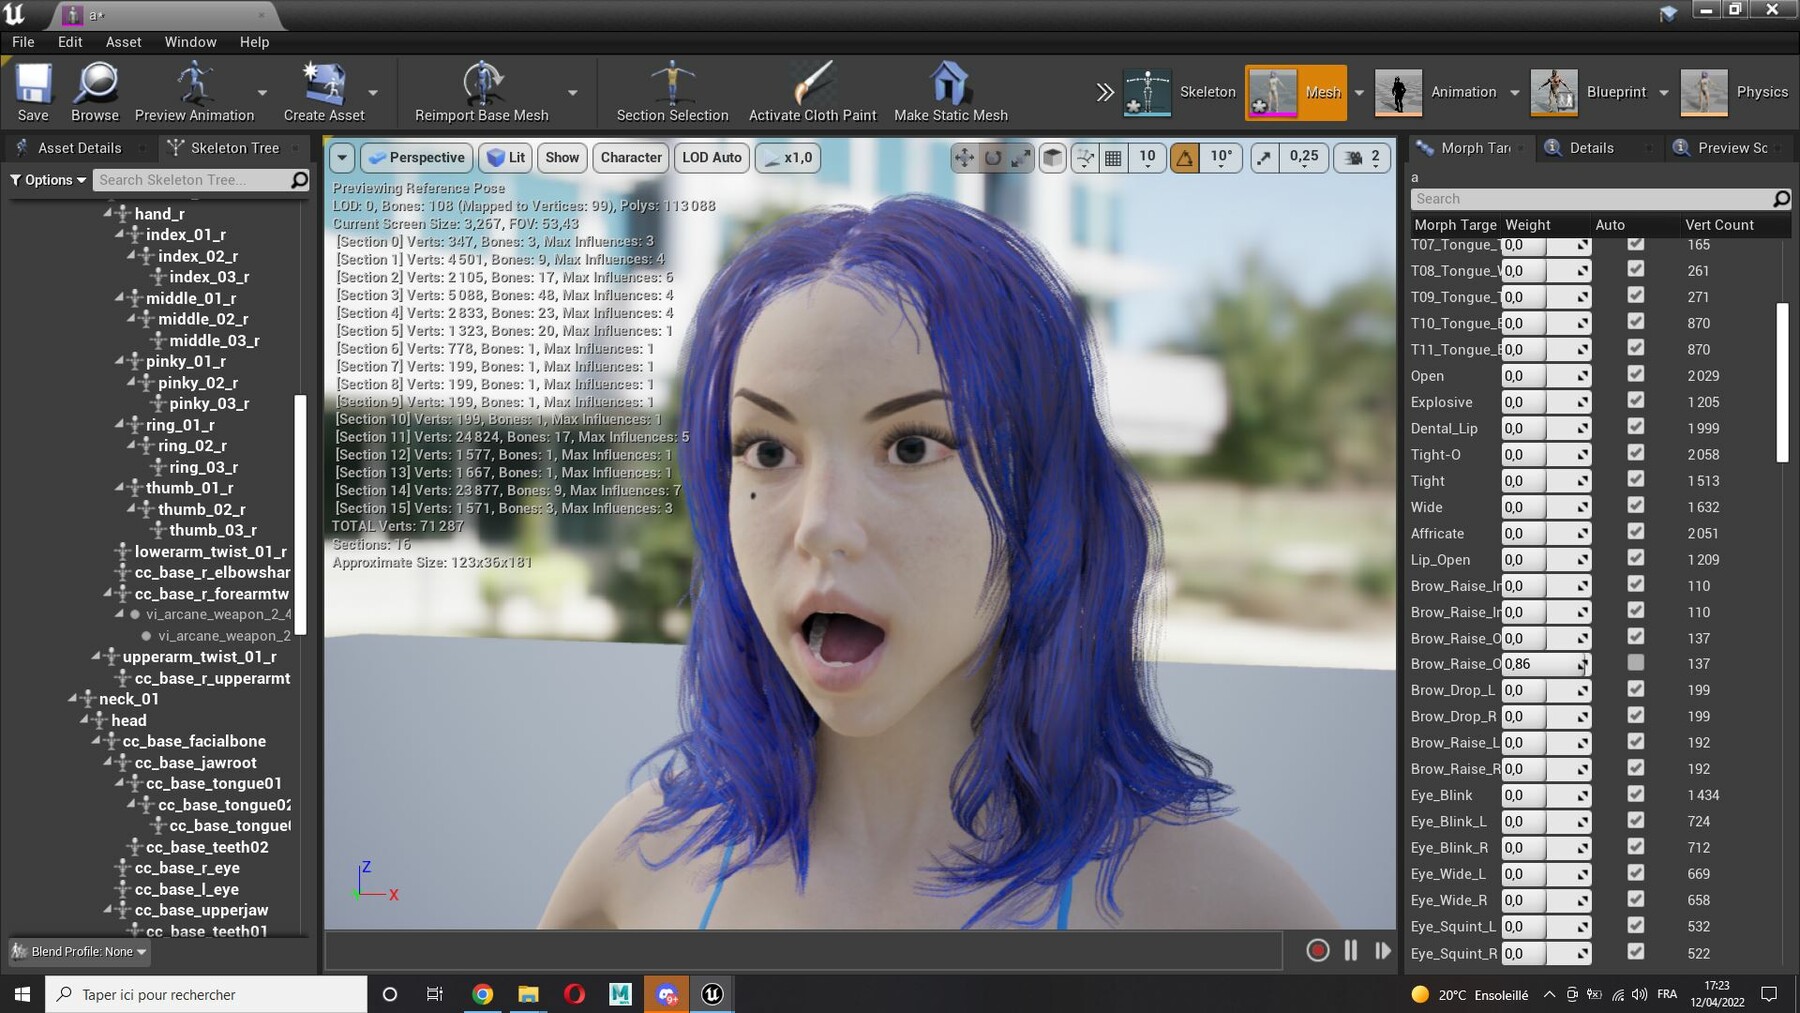Viewport: 1800px width, 1013px height.
Task: Toggle Auto checkbox for Eye_Squint_L
Action: click(1636, 925)
